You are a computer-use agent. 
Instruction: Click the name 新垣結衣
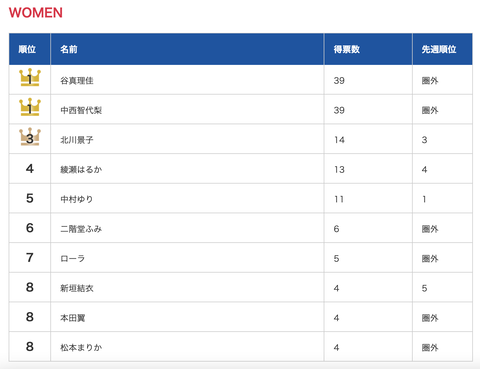coord(77,288)
